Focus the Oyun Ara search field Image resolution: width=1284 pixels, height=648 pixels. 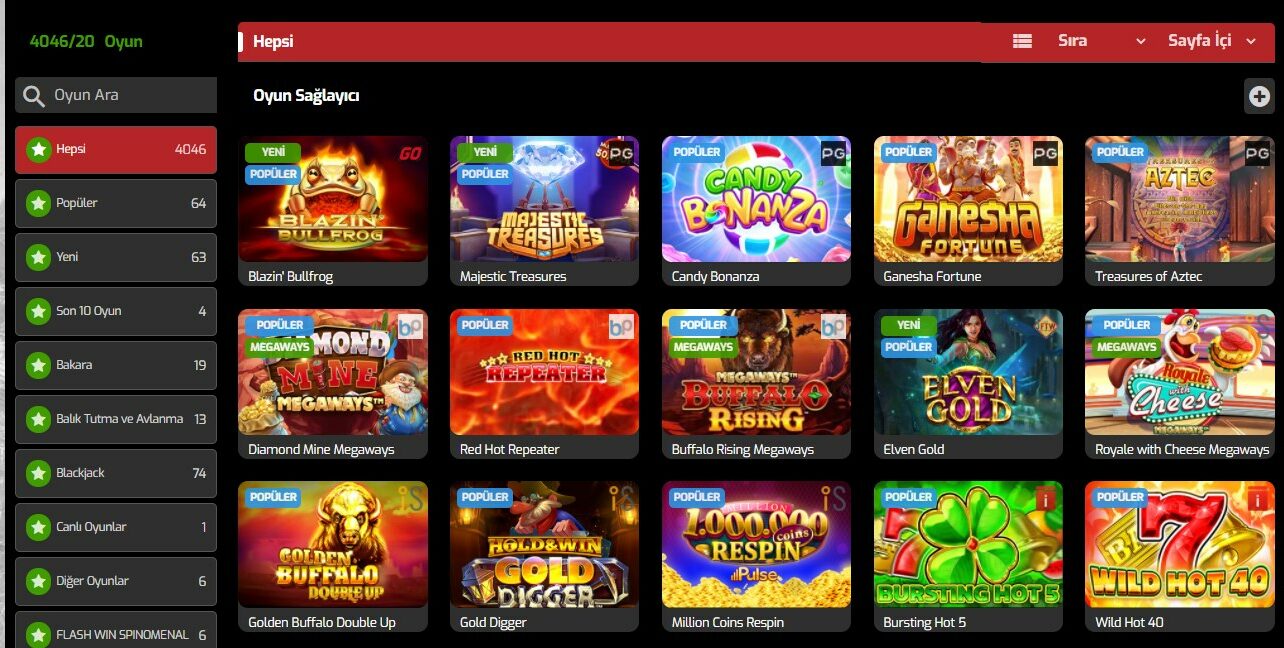tap(116, 95)
